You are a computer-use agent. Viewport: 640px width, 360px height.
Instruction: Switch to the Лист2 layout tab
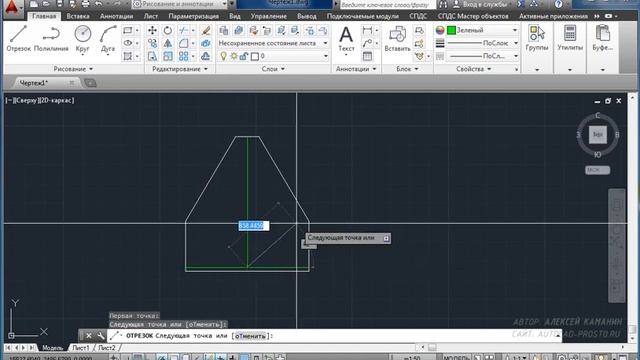[x=107, y=348]
